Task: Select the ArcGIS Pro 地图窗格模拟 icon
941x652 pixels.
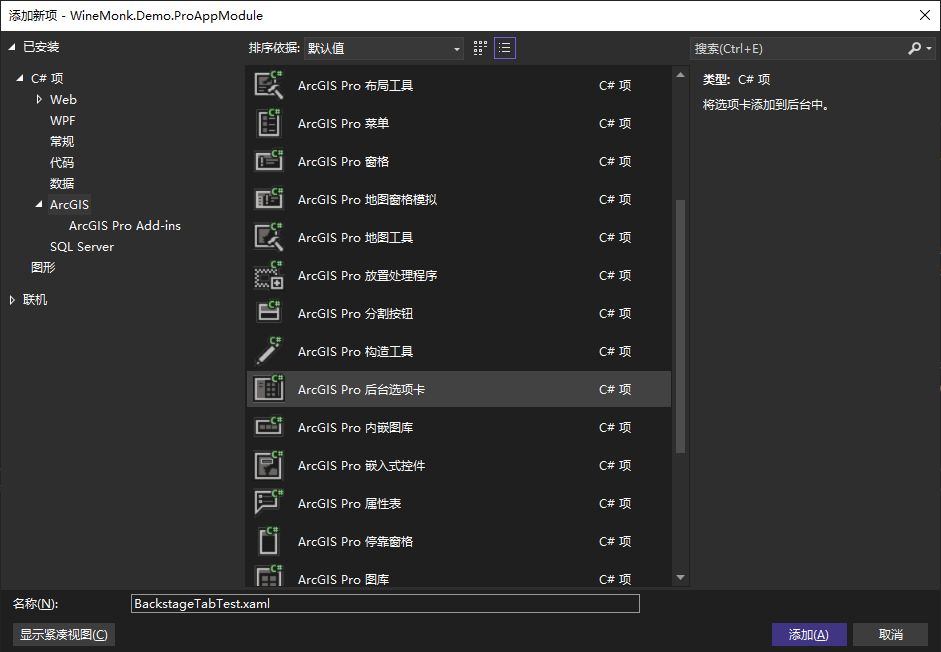Action: point(268,199)
